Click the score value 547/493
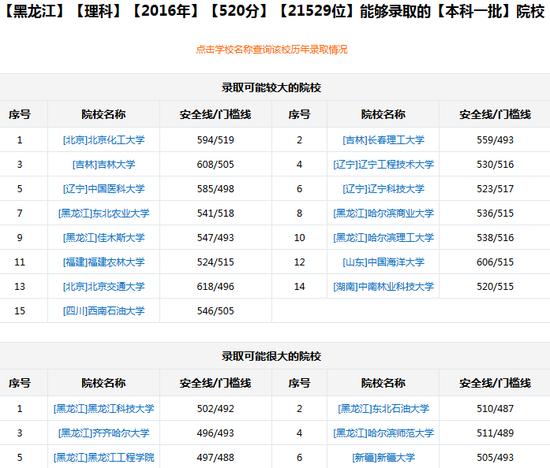This screenshot has width=550, height=468. pyautogui.click(x=215, y=238)
